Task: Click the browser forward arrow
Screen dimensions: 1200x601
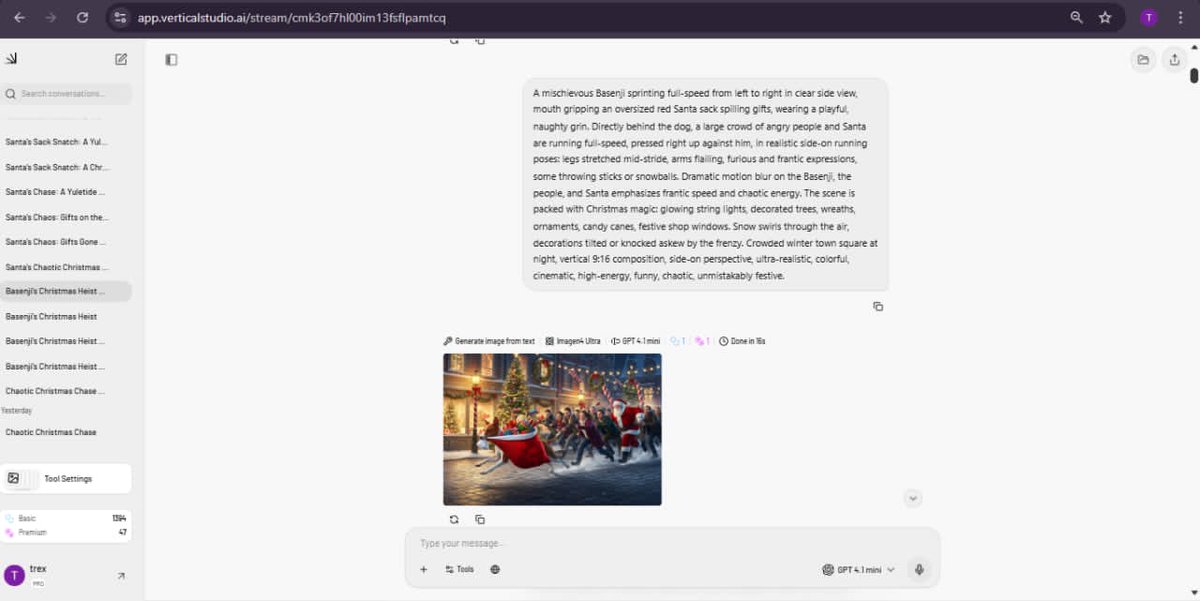Action: click(51, 17)
